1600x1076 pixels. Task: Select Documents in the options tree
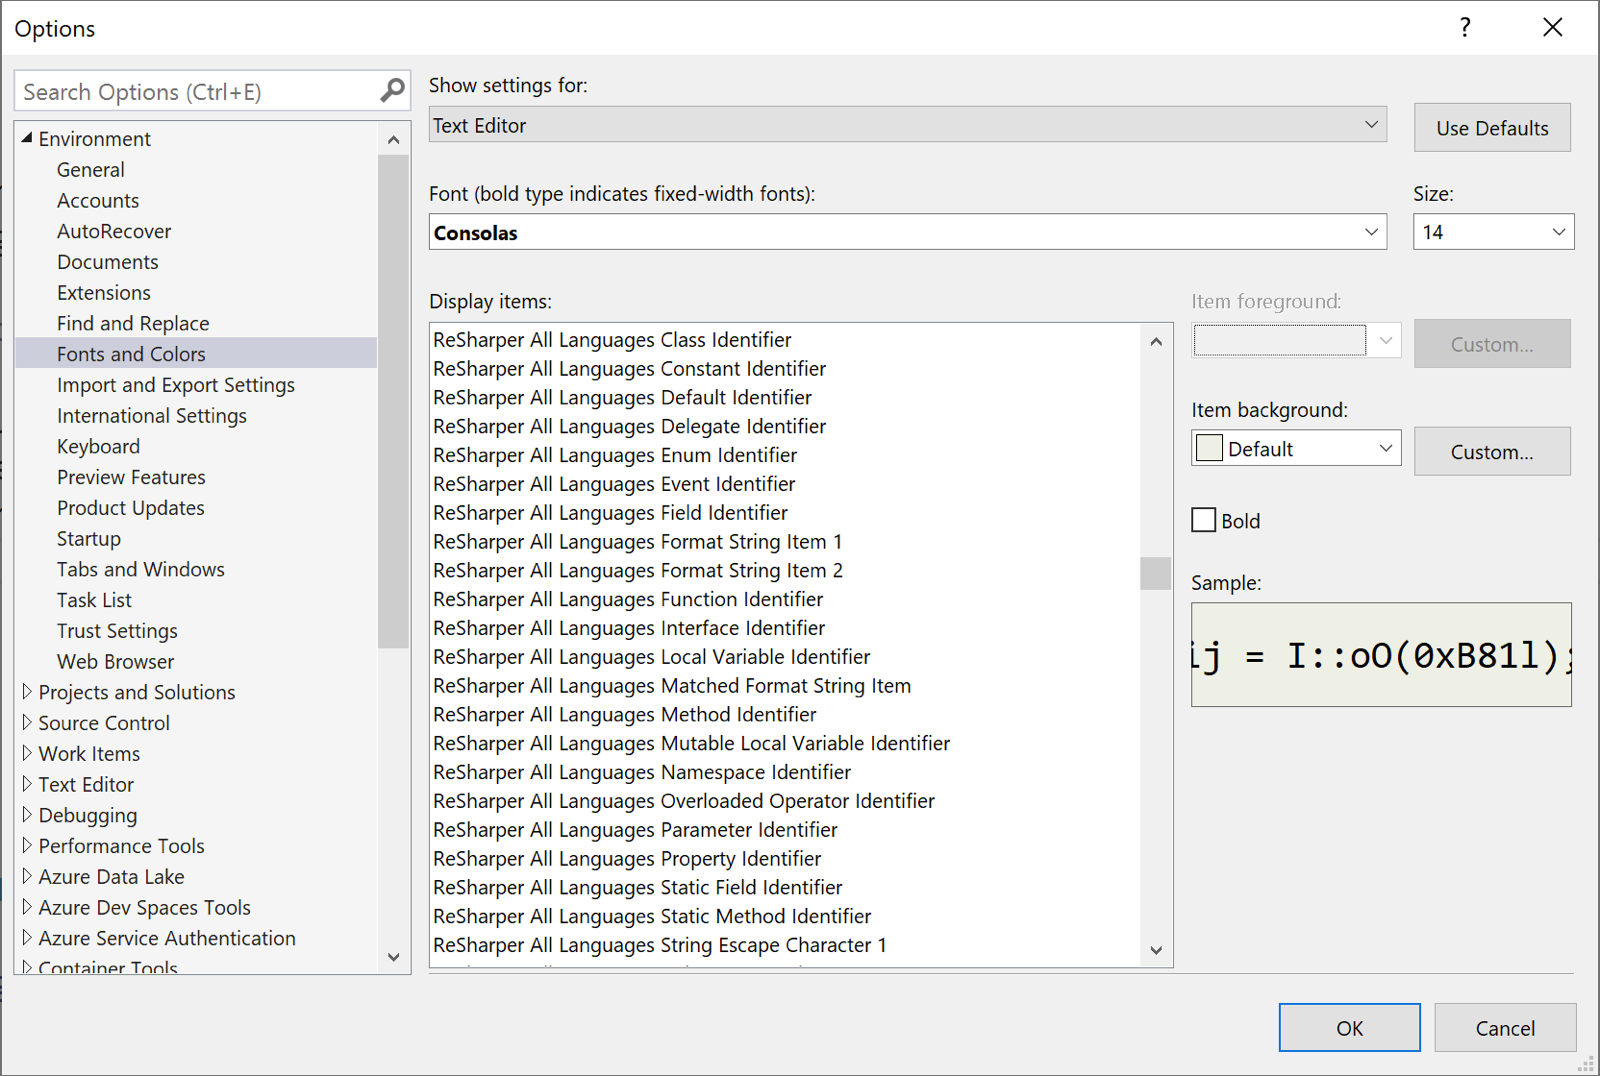coord(108,262)
